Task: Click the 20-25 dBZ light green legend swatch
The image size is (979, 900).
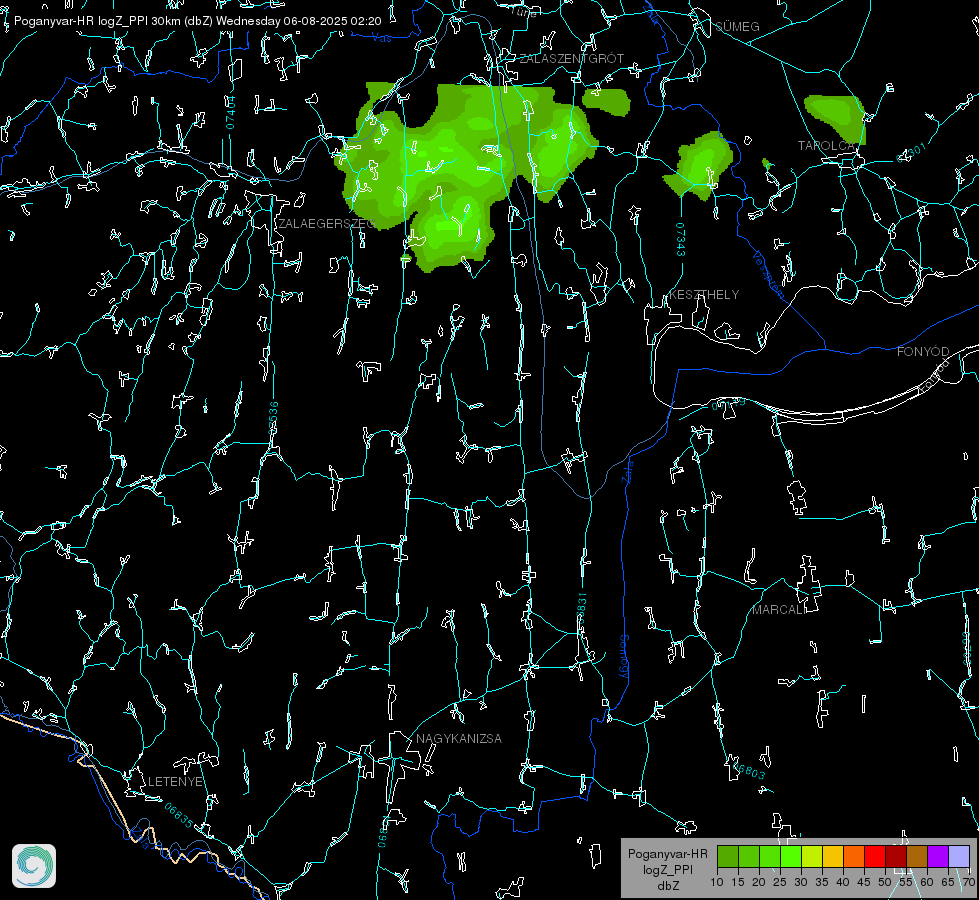Action: coord(770,856)
